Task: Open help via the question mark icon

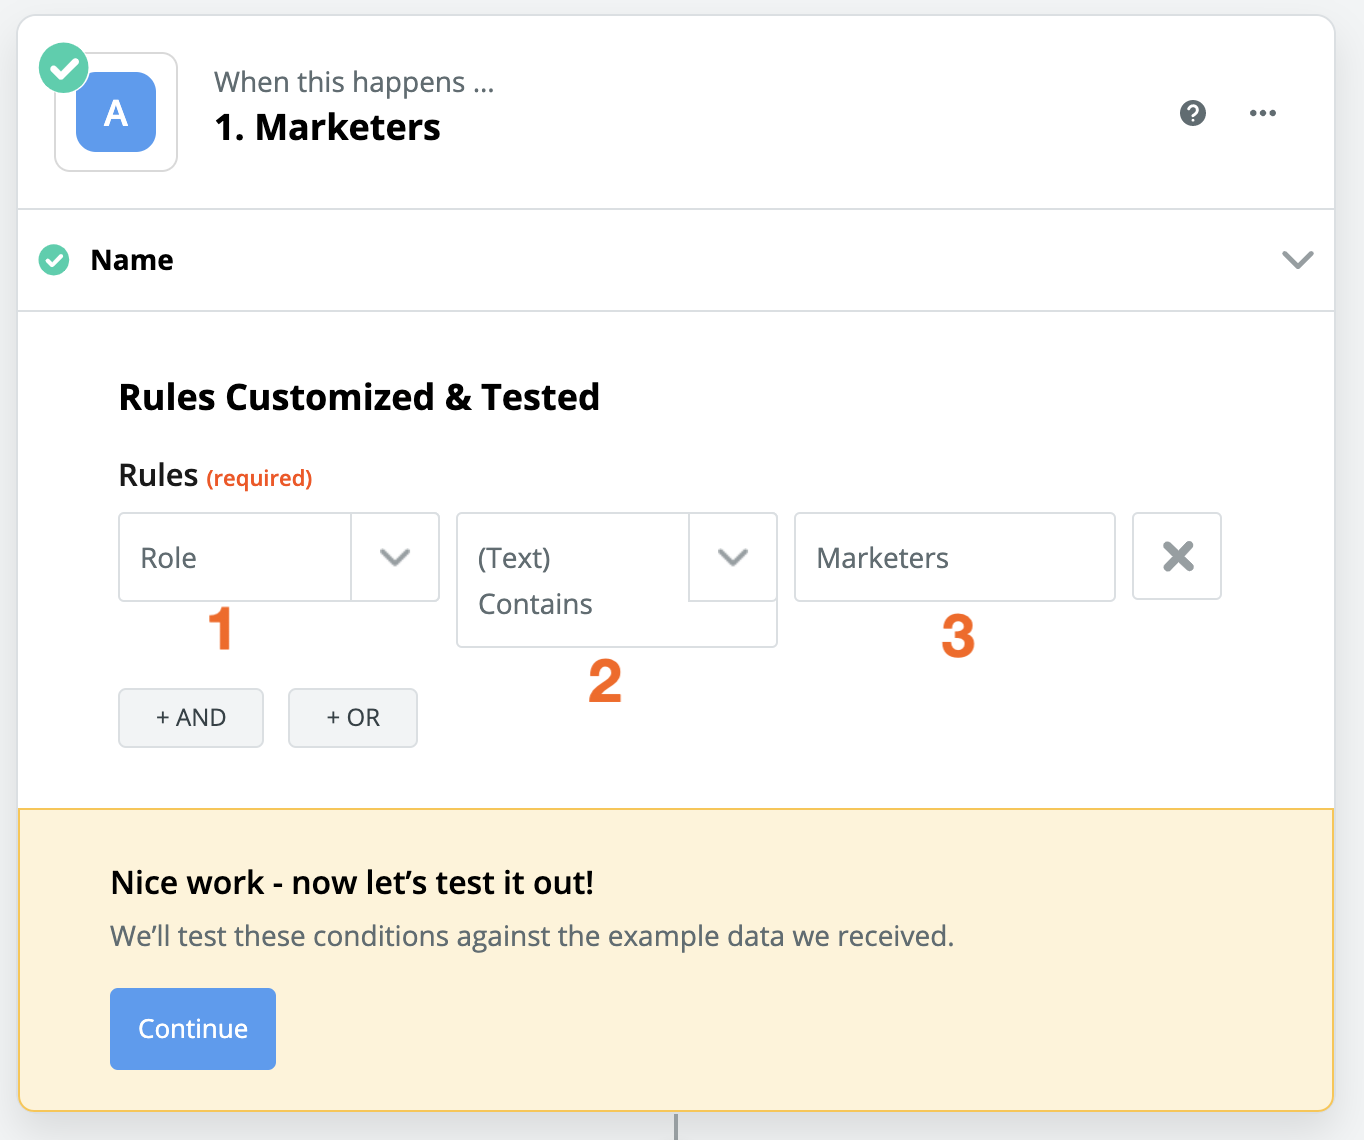Action: click(1192, 113)
